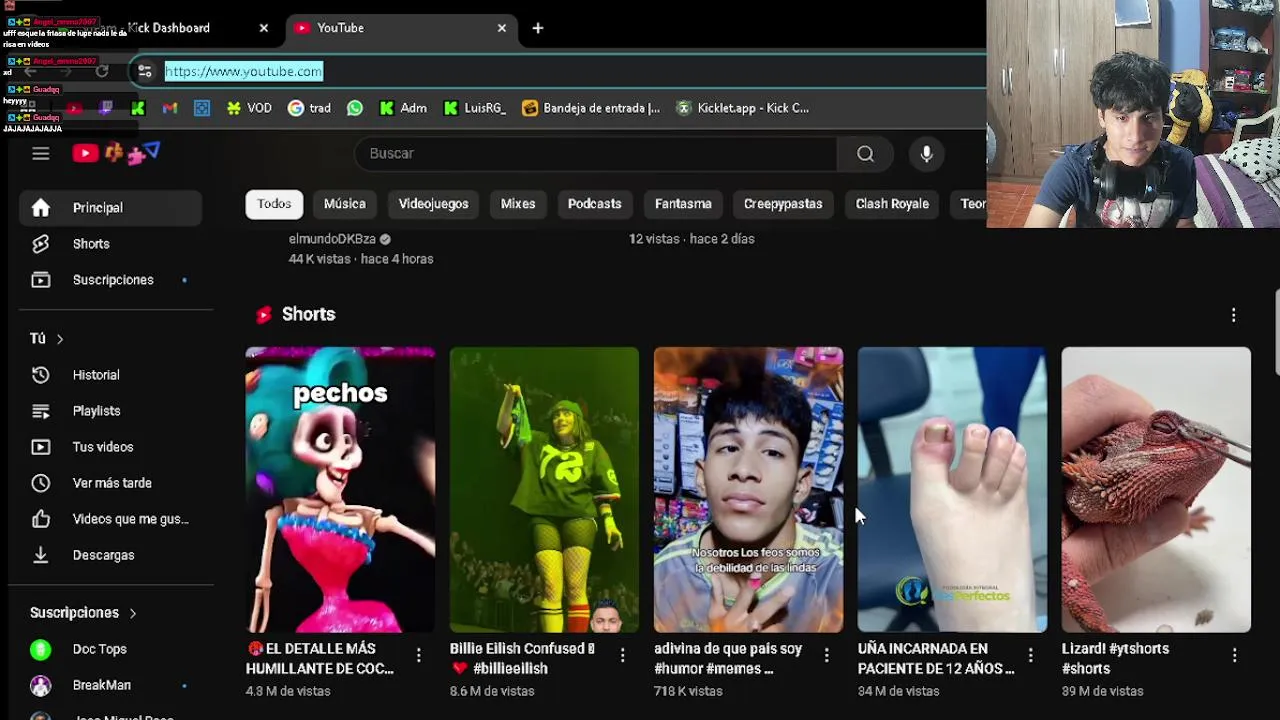Open Ver más tarde in sidebar
The height and width of the screenshot is (720, 1280).
click(x=110, y=483)
